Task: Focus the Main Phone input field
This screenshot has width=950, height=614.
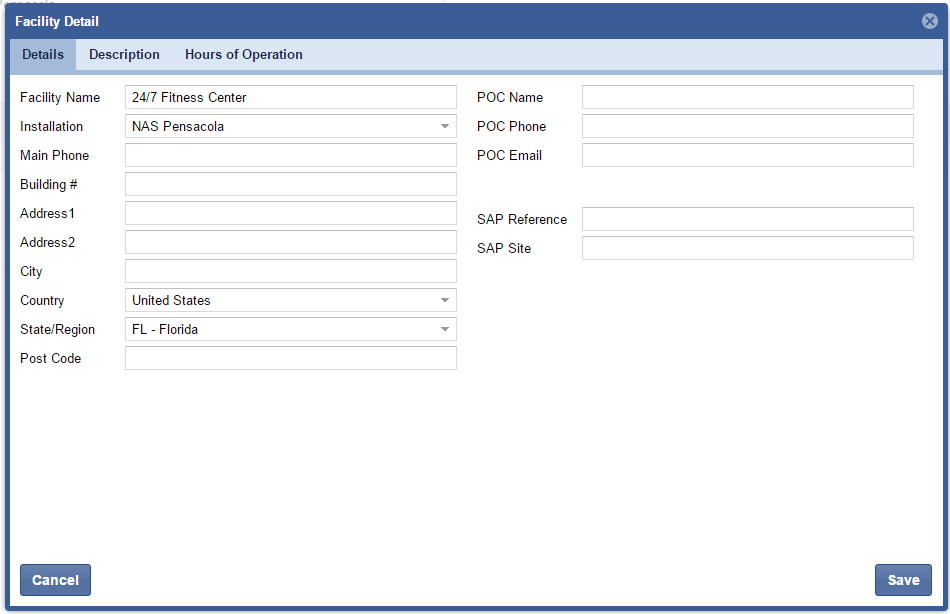Action: pos(290,155)
